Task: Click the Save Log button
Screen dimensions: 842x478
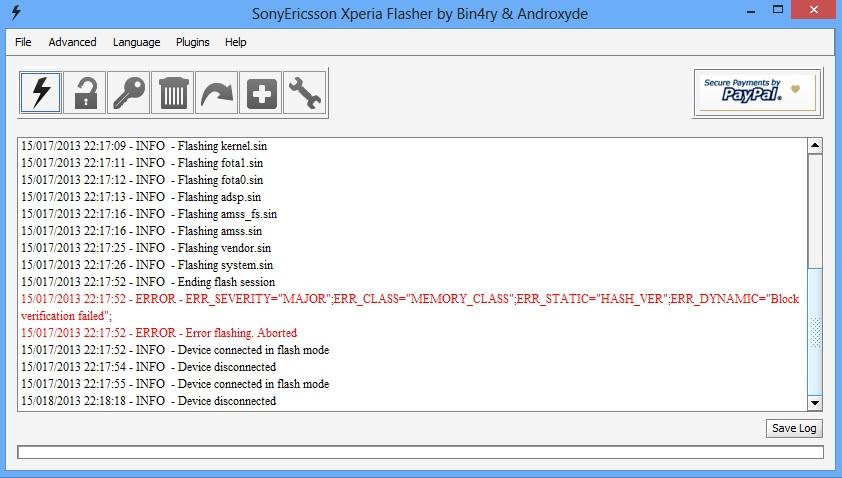Action: pos(794,428)
